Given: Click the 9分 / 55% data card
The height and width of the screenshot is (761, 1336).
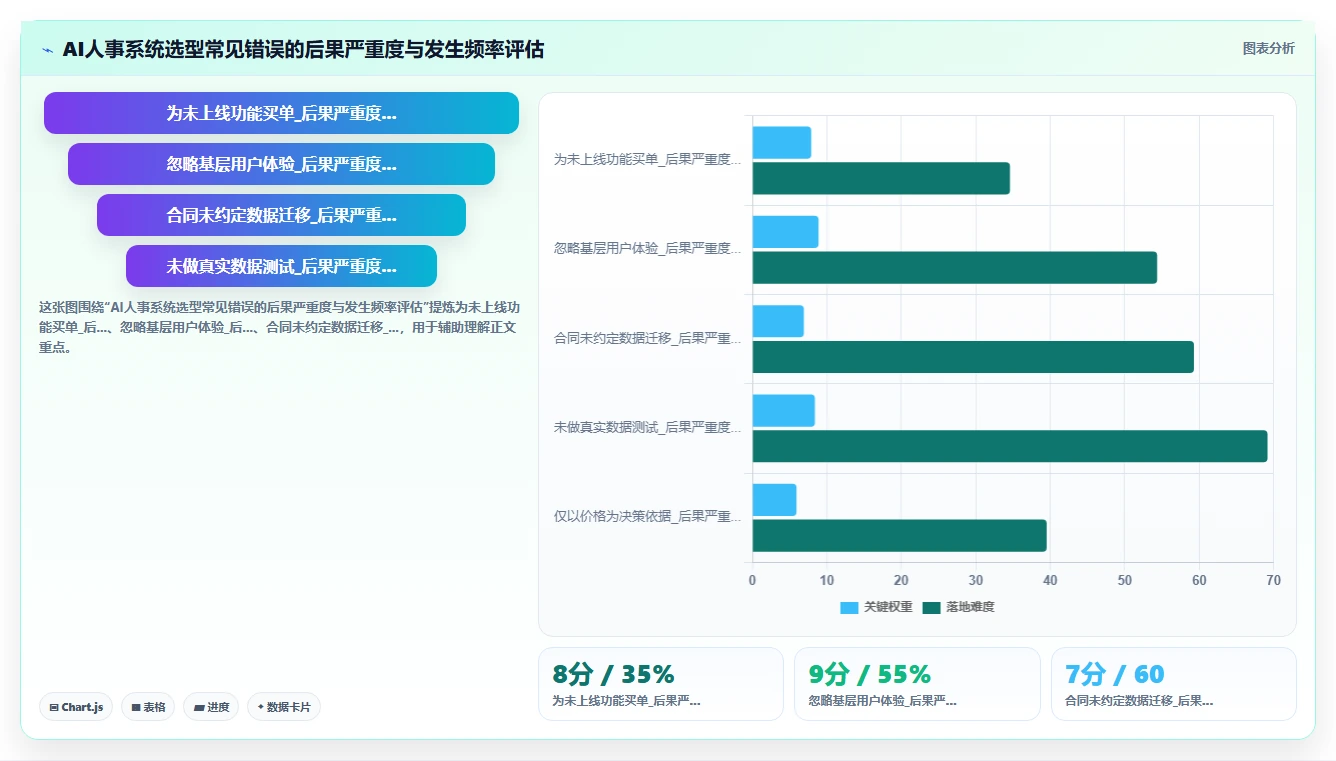Looking at the screenshot, I should 917,684.
